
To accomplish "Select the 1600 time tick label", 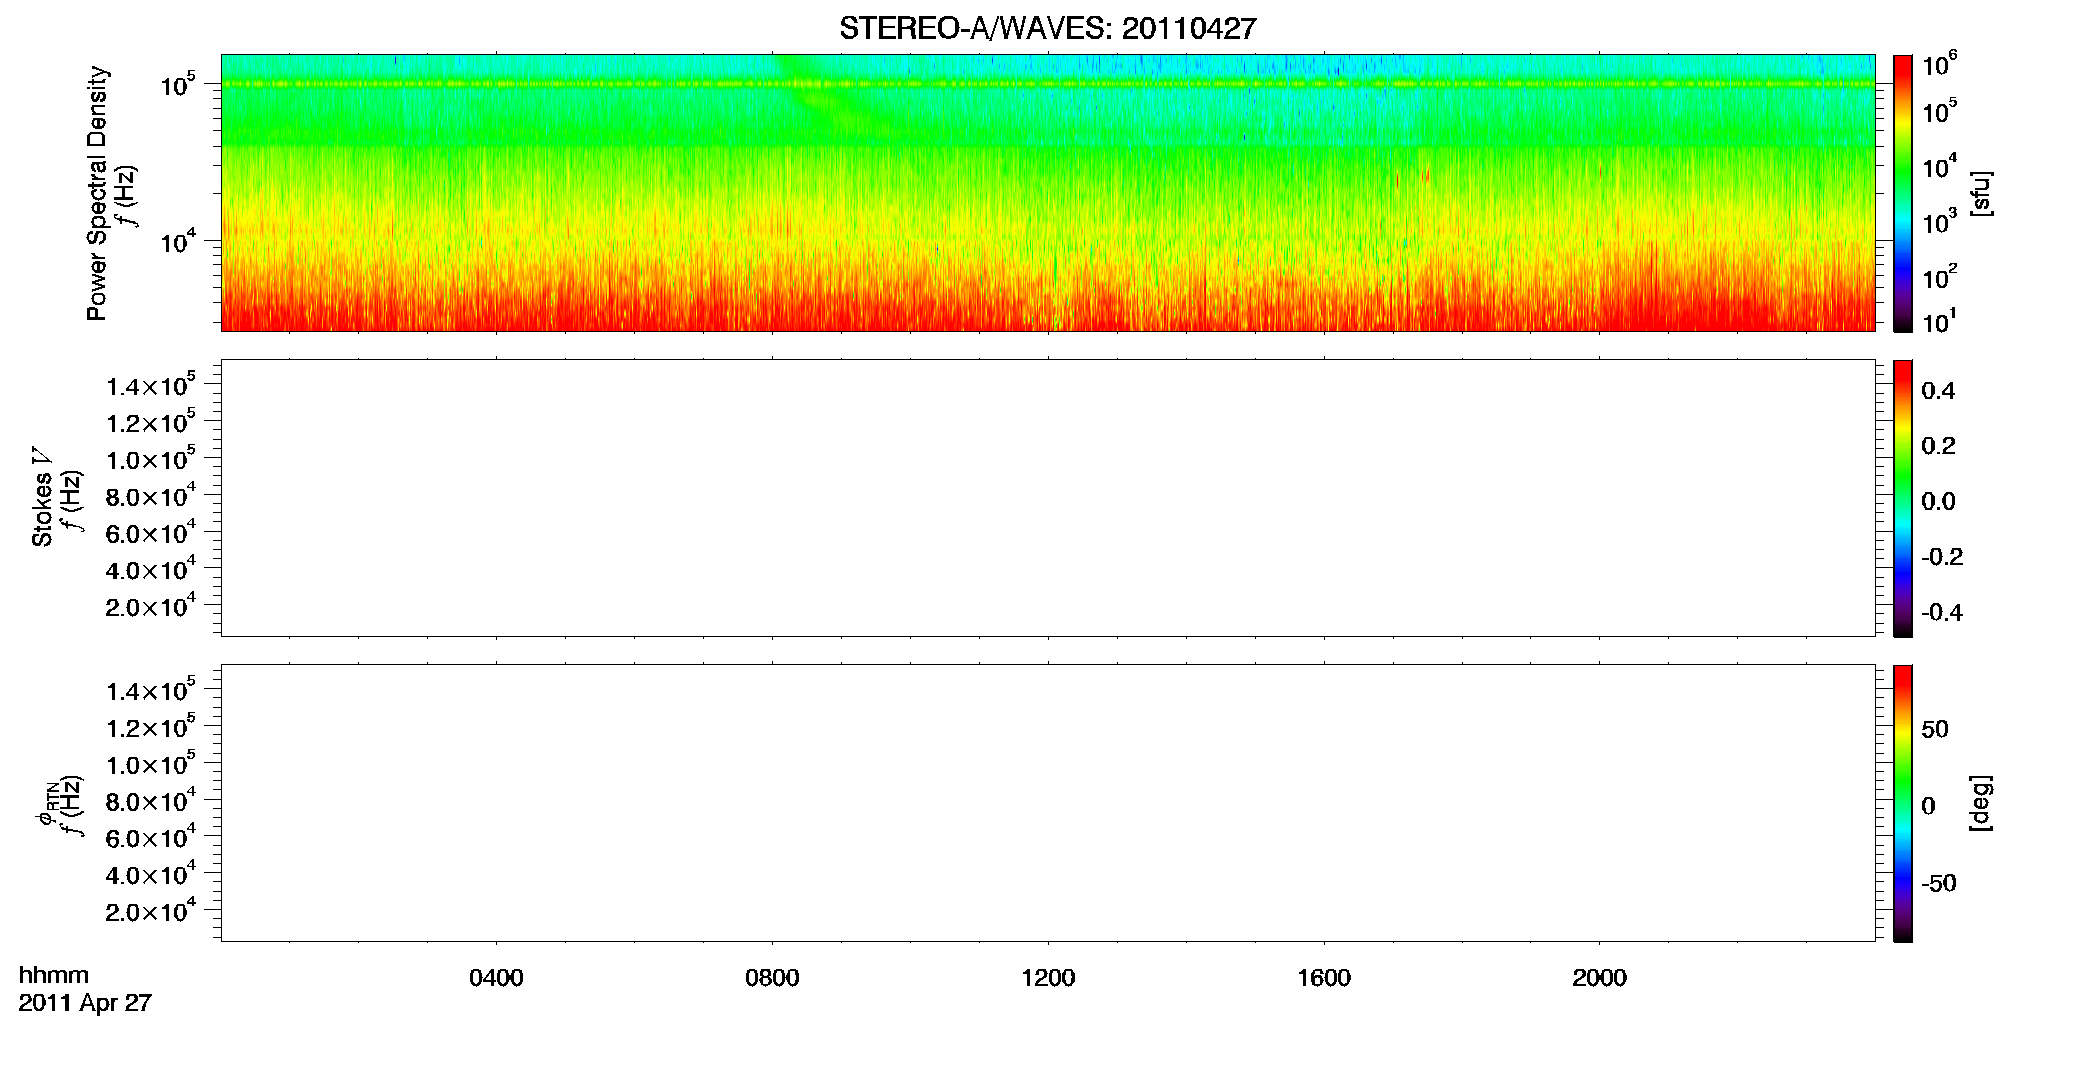I will pyautogui.click(x=1324, y=978).
